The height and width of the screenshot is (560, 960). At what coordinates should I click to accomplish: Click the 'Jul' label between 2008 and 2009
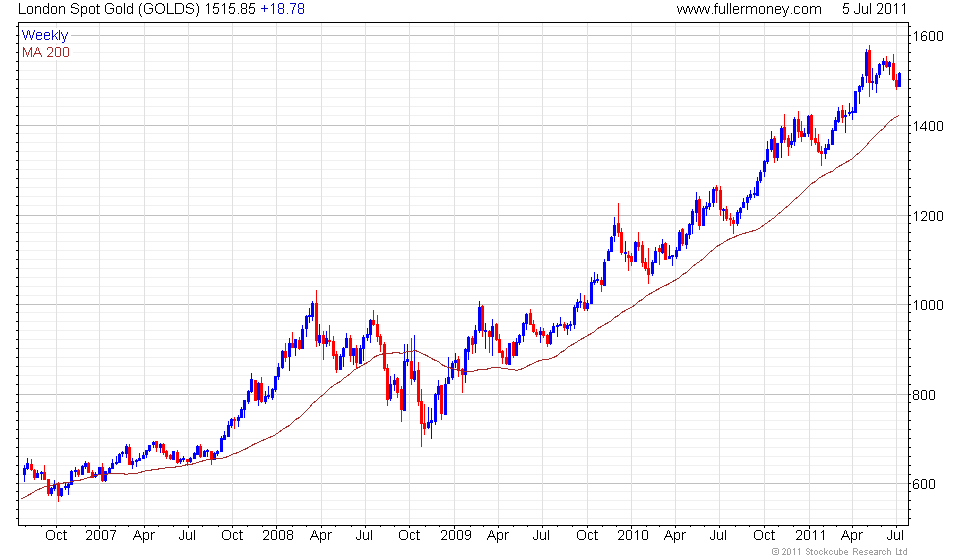point(364,536)
